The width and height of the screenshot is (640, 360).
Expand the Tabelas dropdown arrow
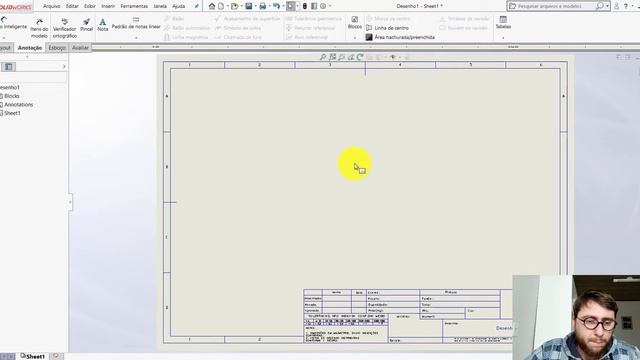click(x=503, y=38)
